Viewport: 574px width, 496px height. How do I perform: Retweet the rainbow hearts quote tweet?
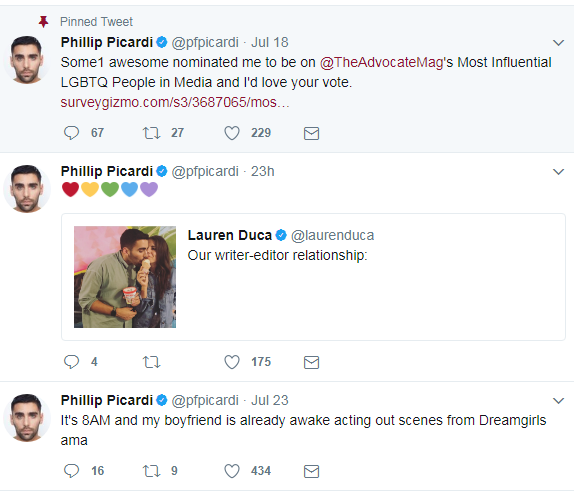151,362
